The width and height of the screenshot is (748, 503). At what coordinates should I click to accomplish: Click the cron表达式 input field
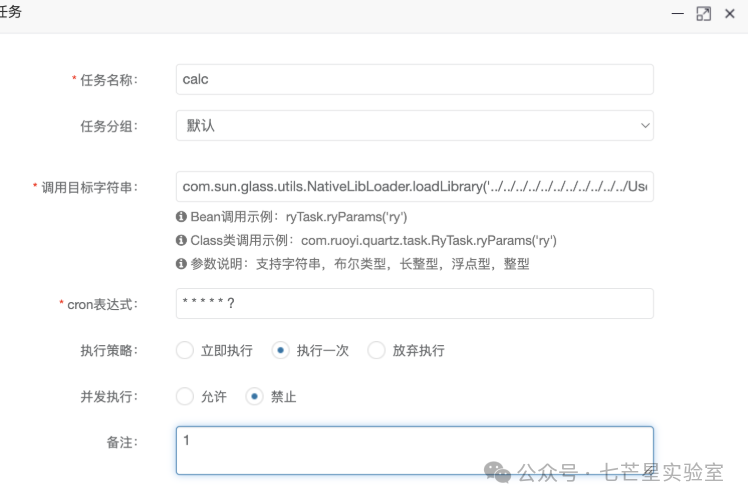click(x=415, y=304)
